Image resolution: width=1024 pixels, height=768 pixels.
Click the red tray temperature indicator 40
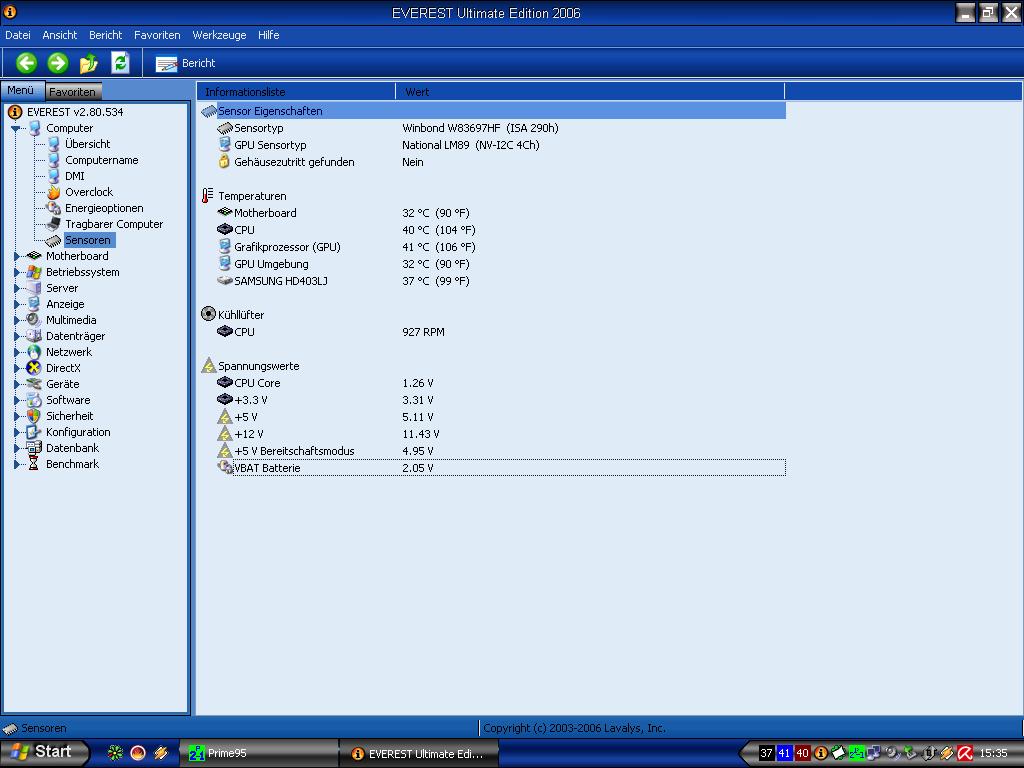tap(803, 753)
